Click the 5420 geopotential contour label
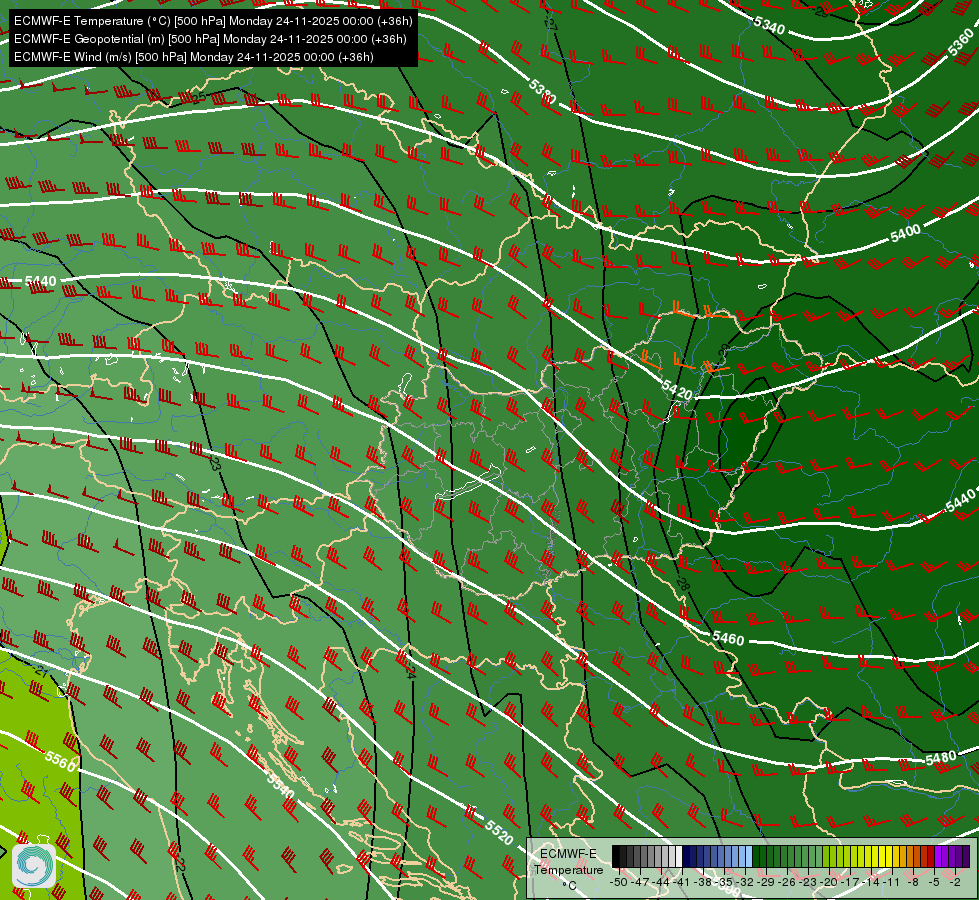The width and height of the screenshot is (979, 900). click(x=677, y=390)
